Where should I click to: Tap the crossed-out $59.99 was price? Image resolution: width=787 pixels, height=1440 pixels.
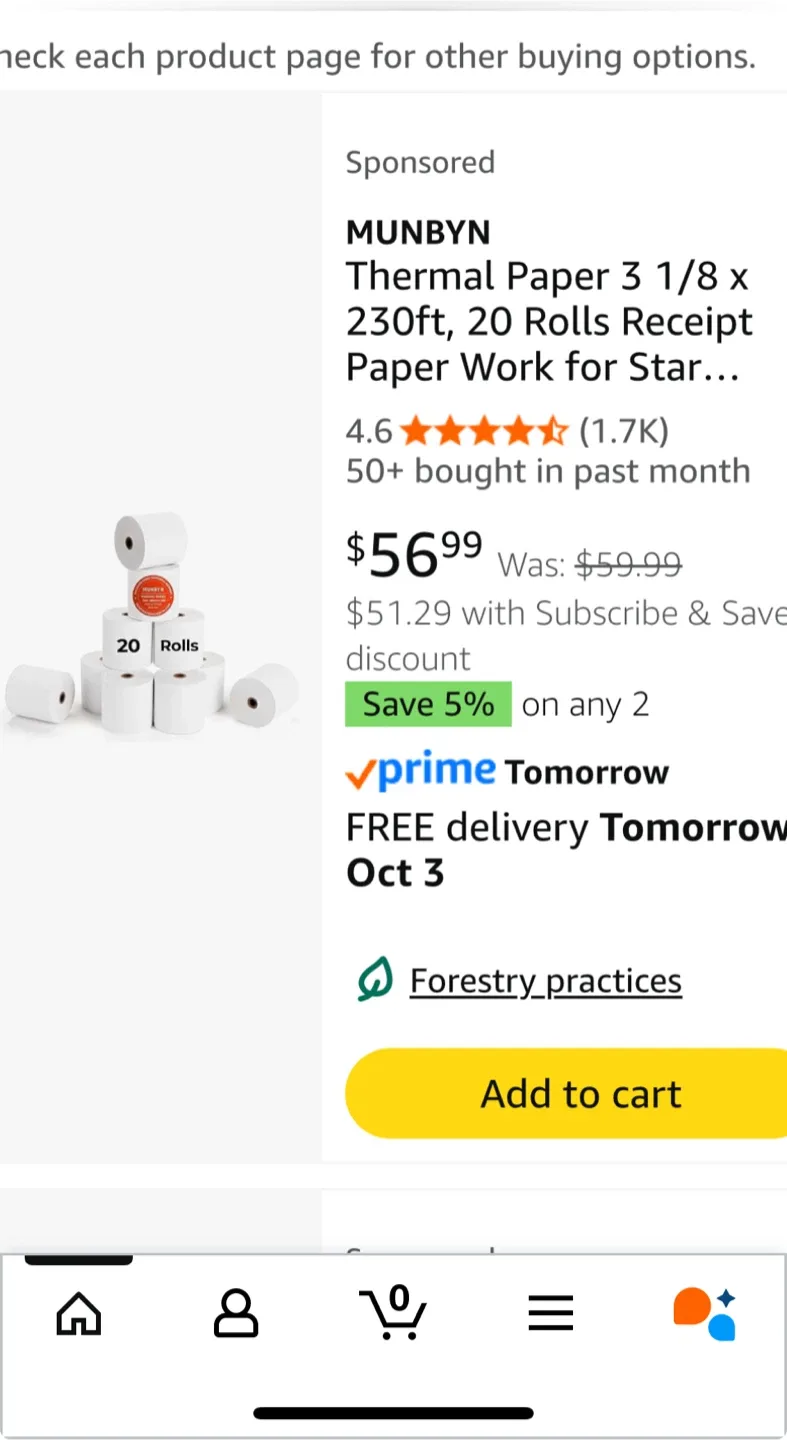pyautogui.click(x=628, y=565)
